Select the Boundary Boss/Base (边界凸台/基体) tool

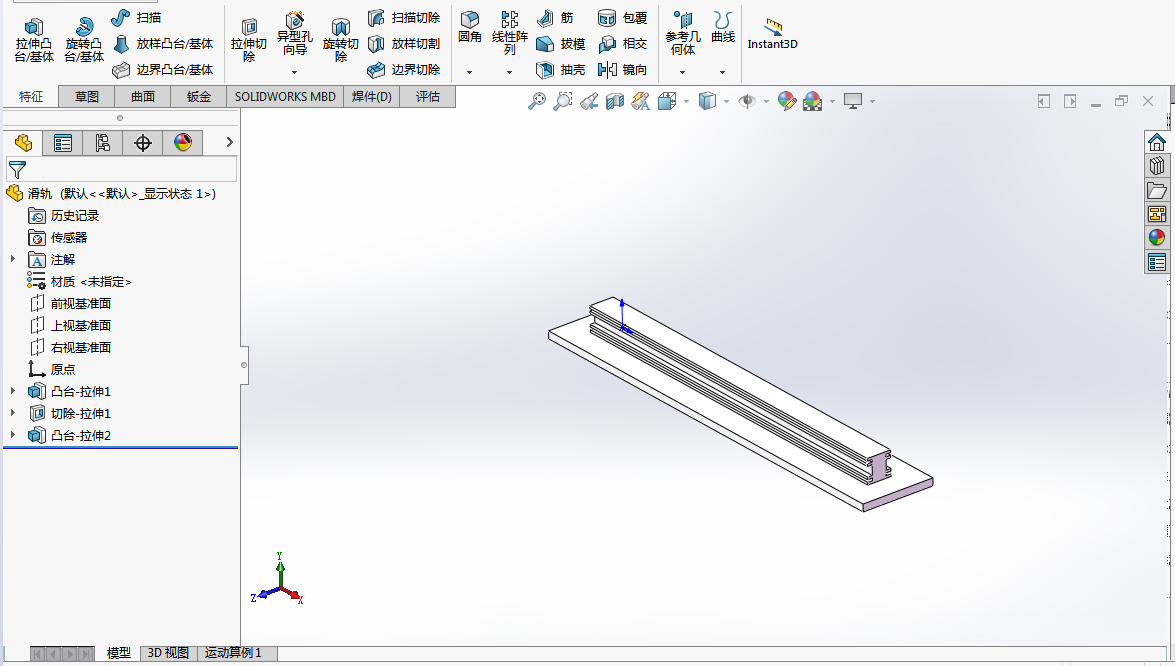click(163, 70)
